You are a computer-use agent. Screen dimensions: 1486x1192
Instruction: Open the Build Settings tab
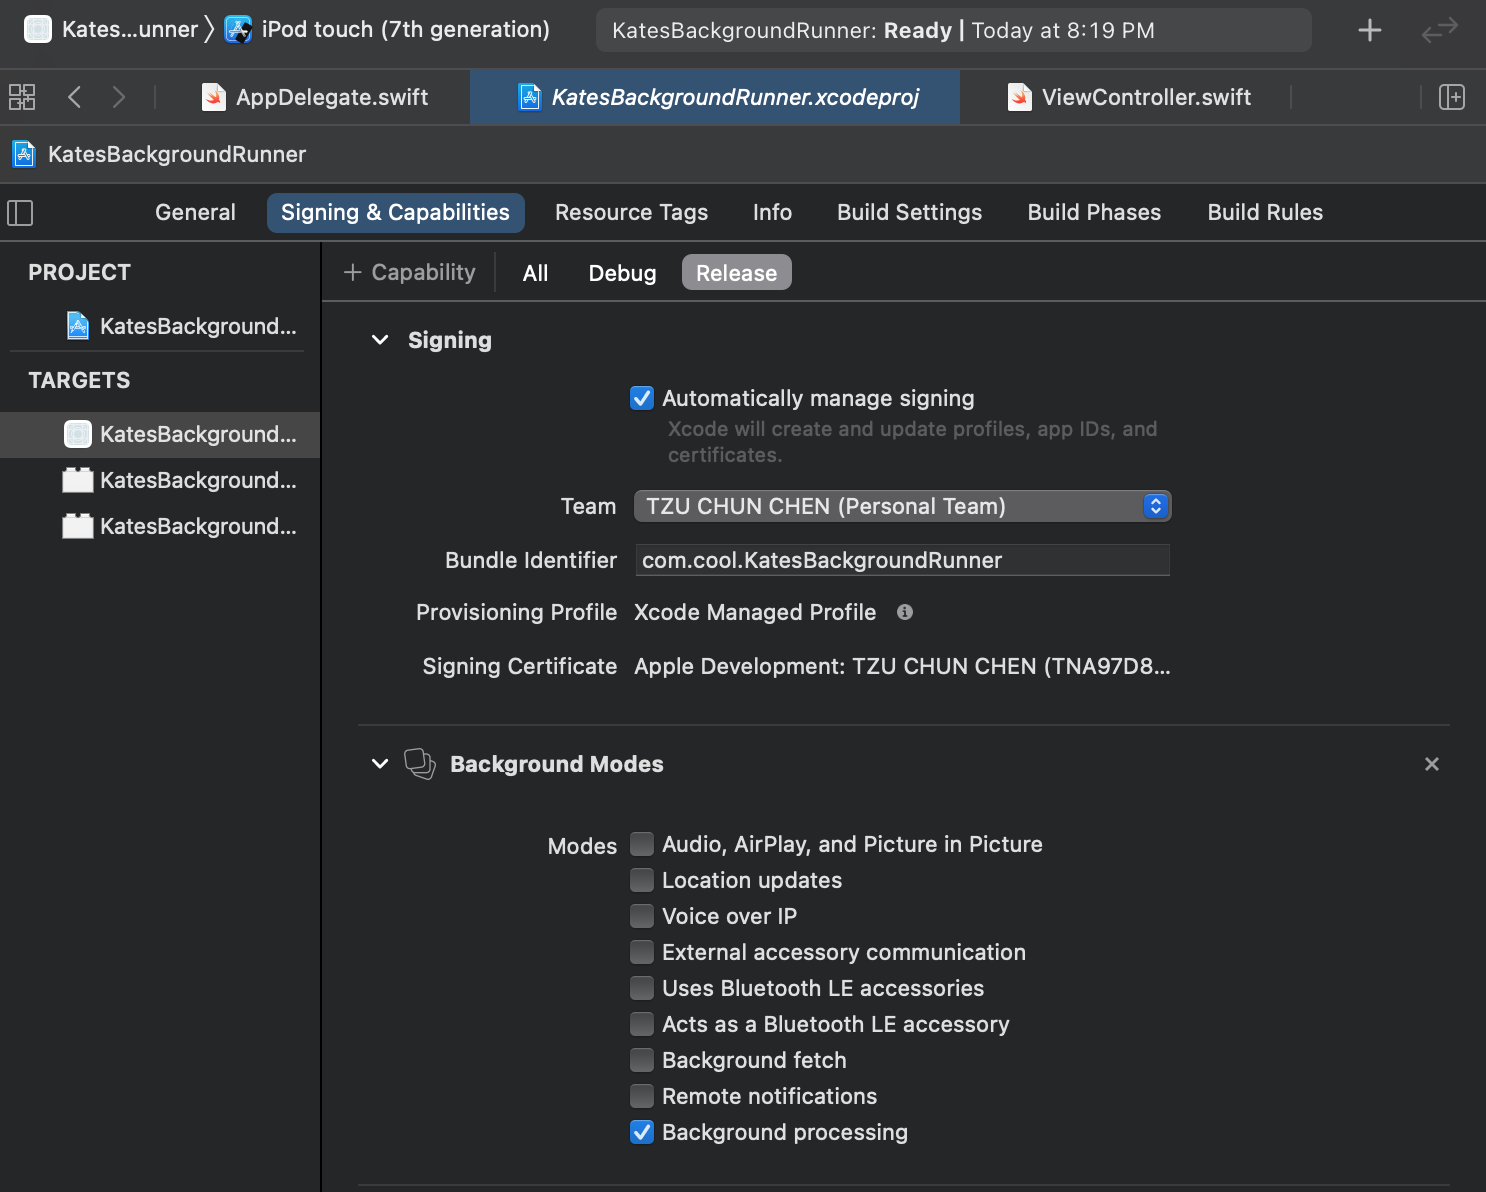click(x=909, y=212)
